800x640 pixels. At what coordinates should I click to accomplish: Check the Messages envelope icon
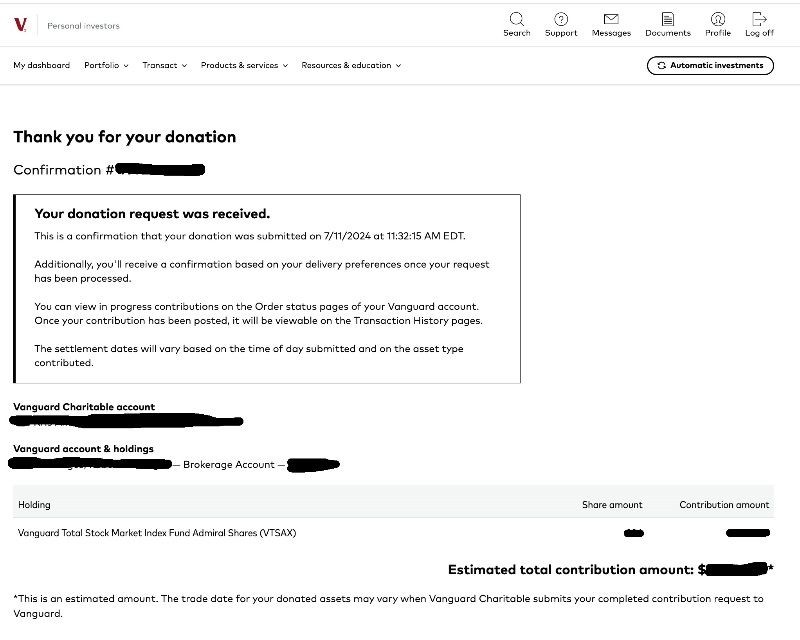(611, 19)
